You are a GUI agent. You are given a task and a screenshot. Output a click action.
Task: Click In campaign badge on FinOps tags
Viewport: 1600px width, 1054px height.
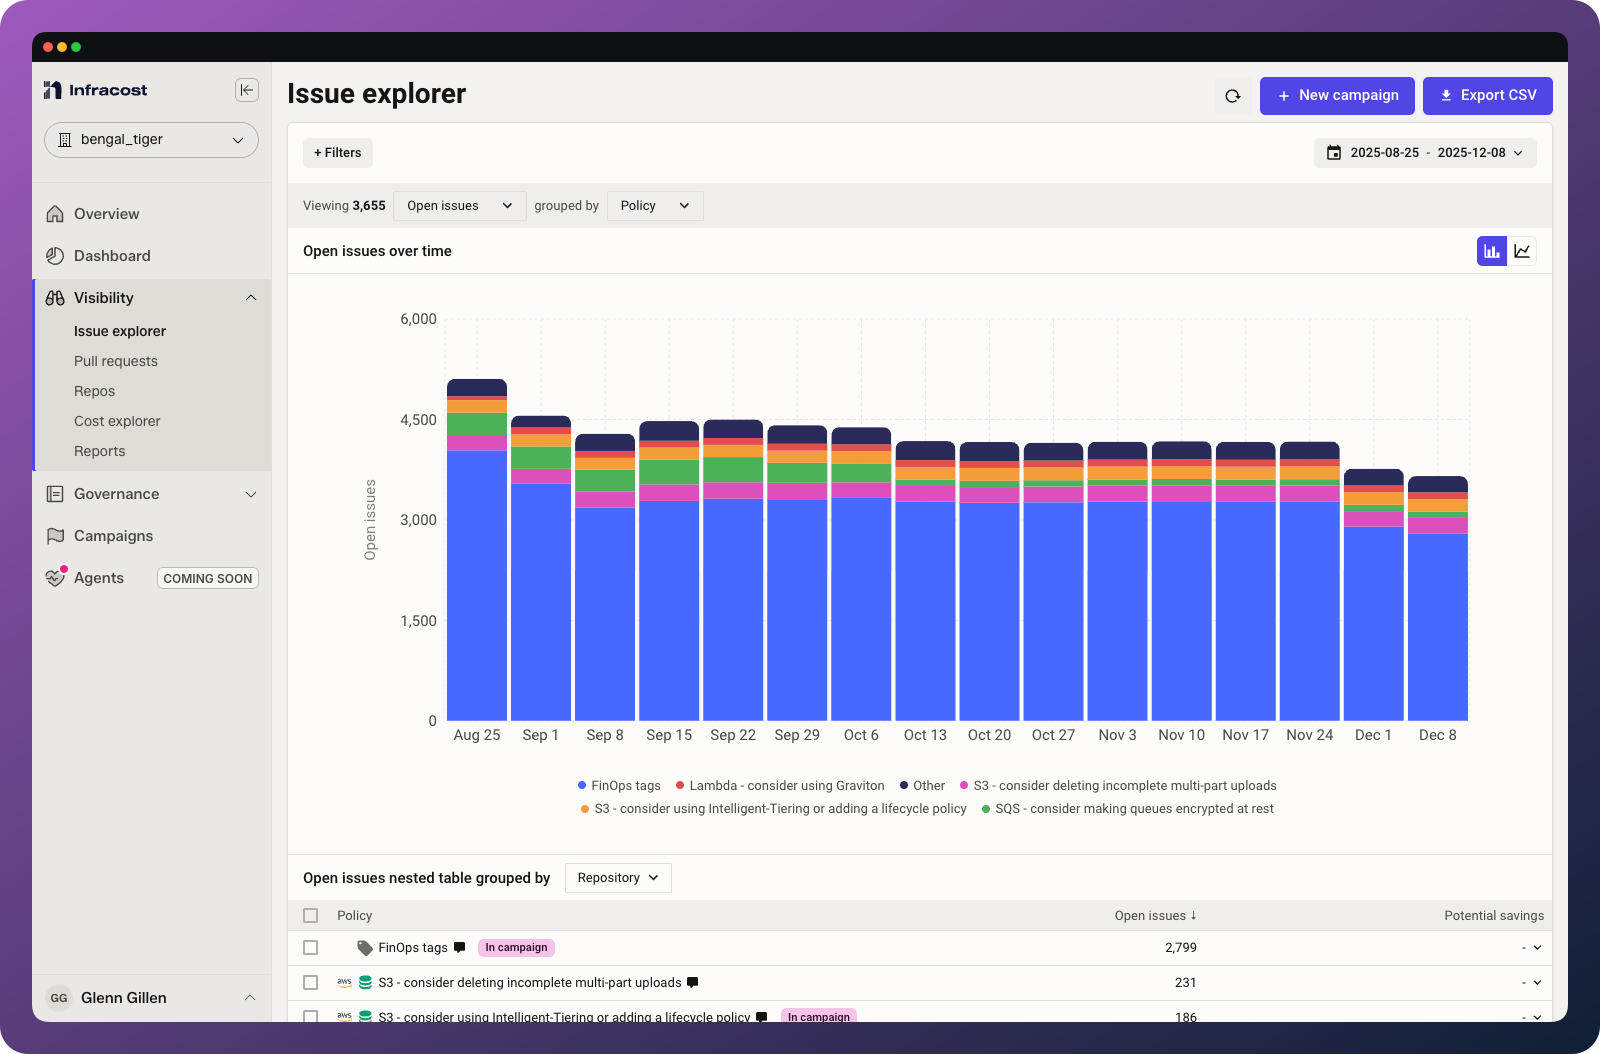(516, 948)
